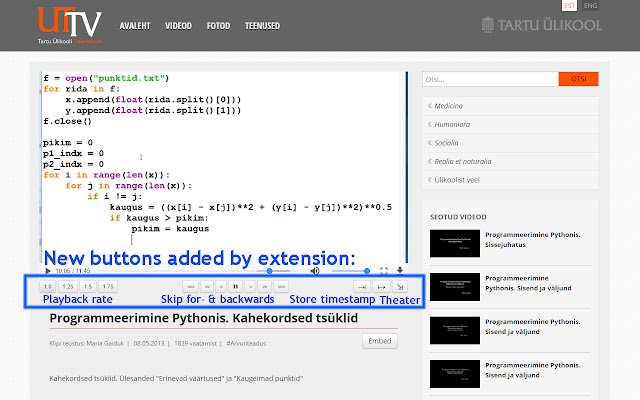The height and width of the screenshot is (400, 640).
Task: Skip far backwards with the triple-left-arrow button
Action: point(191,287)
